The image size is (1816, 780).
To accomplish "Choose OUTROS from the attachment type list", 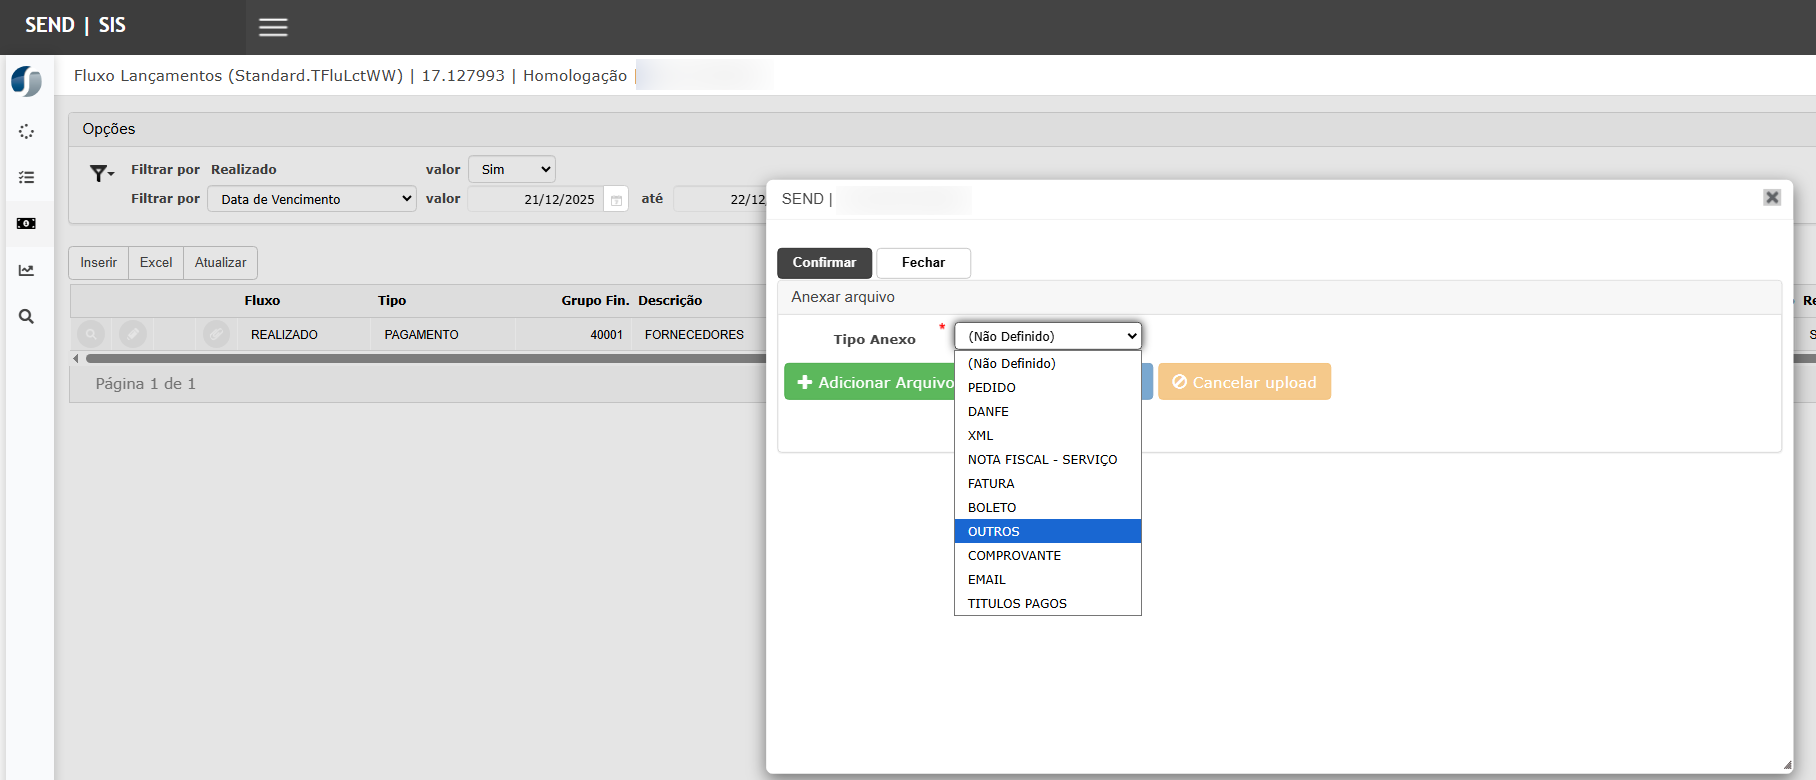I will (1047, 532).
